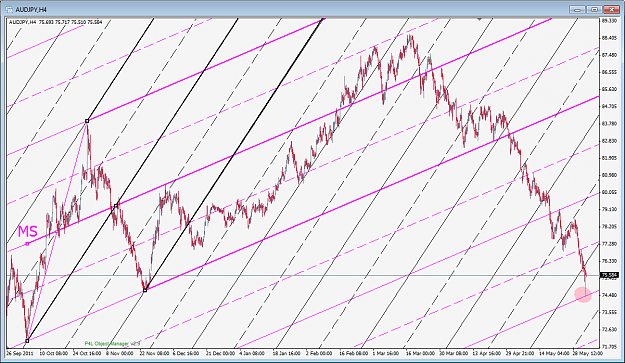Image resolution: width=625 pixels, height=363 pixels.
Task: Click the AUDJPY,H4 OHLC info text in chart corner
Action: (x=56, y=22)
